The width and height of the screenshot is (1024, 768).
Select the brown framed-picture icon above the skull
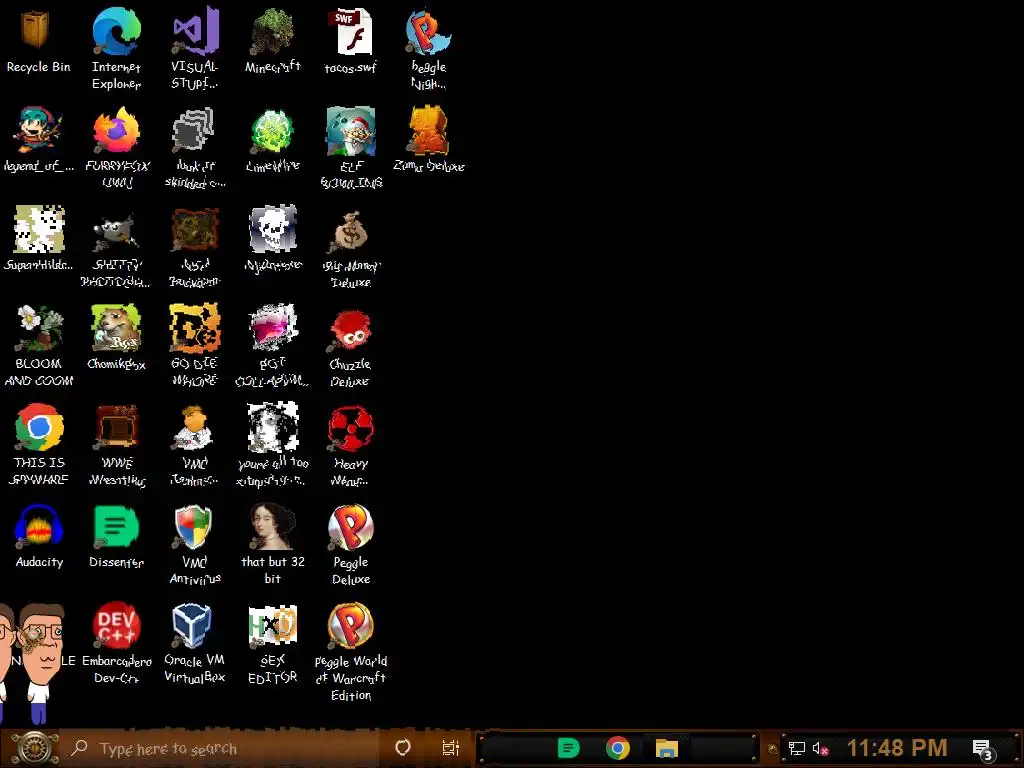[x=194, y=230]
